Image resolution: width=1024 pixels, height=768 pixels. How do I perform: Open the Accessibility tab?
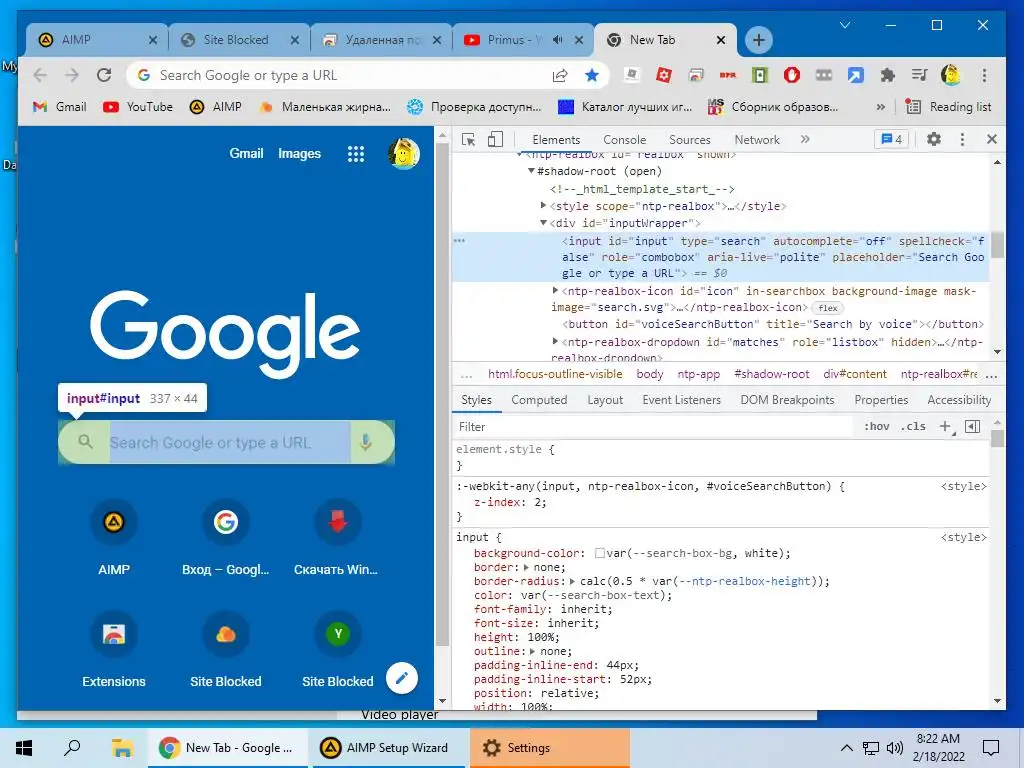959,400
